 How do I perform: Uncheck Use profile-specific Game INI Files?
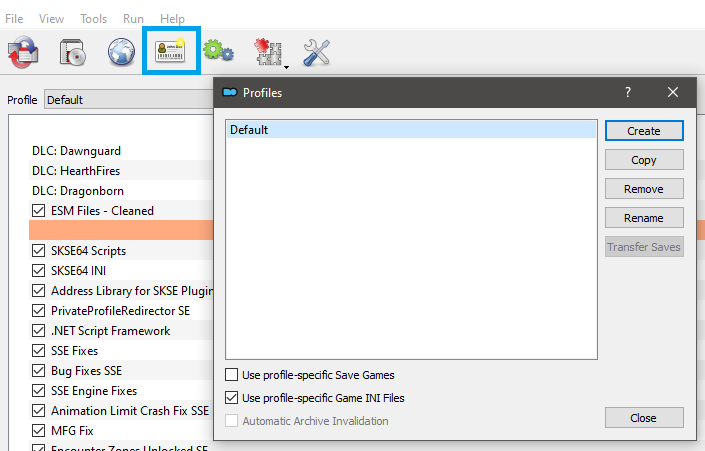[232, 397]
